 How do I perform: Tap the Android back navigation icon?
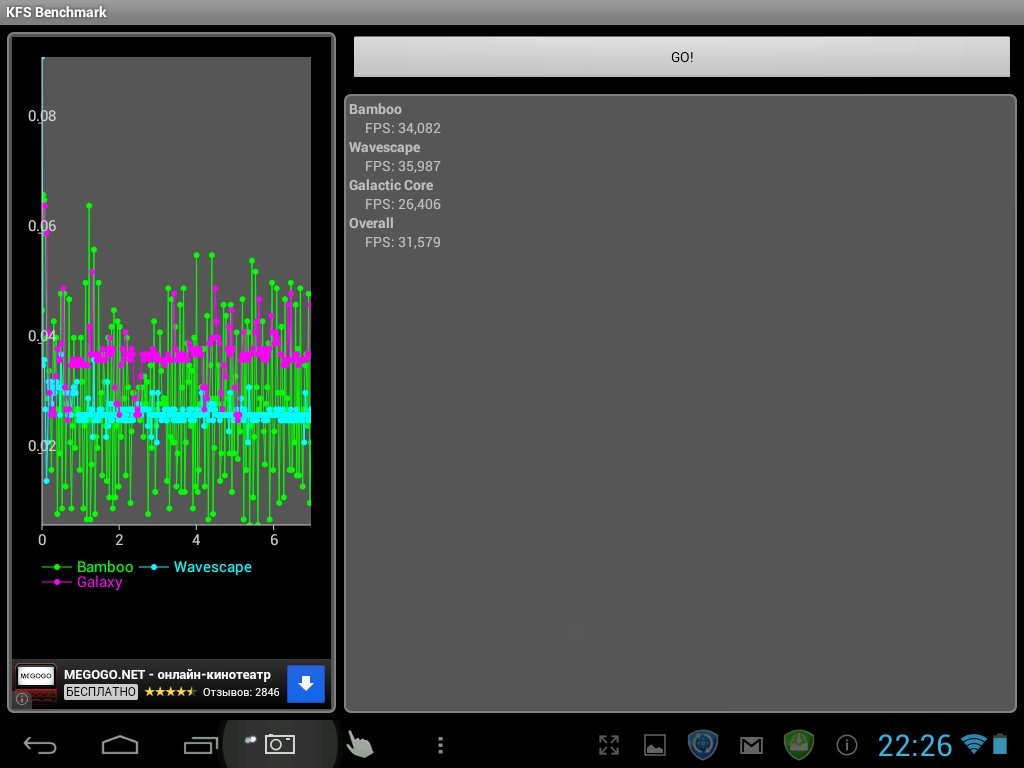40,745
